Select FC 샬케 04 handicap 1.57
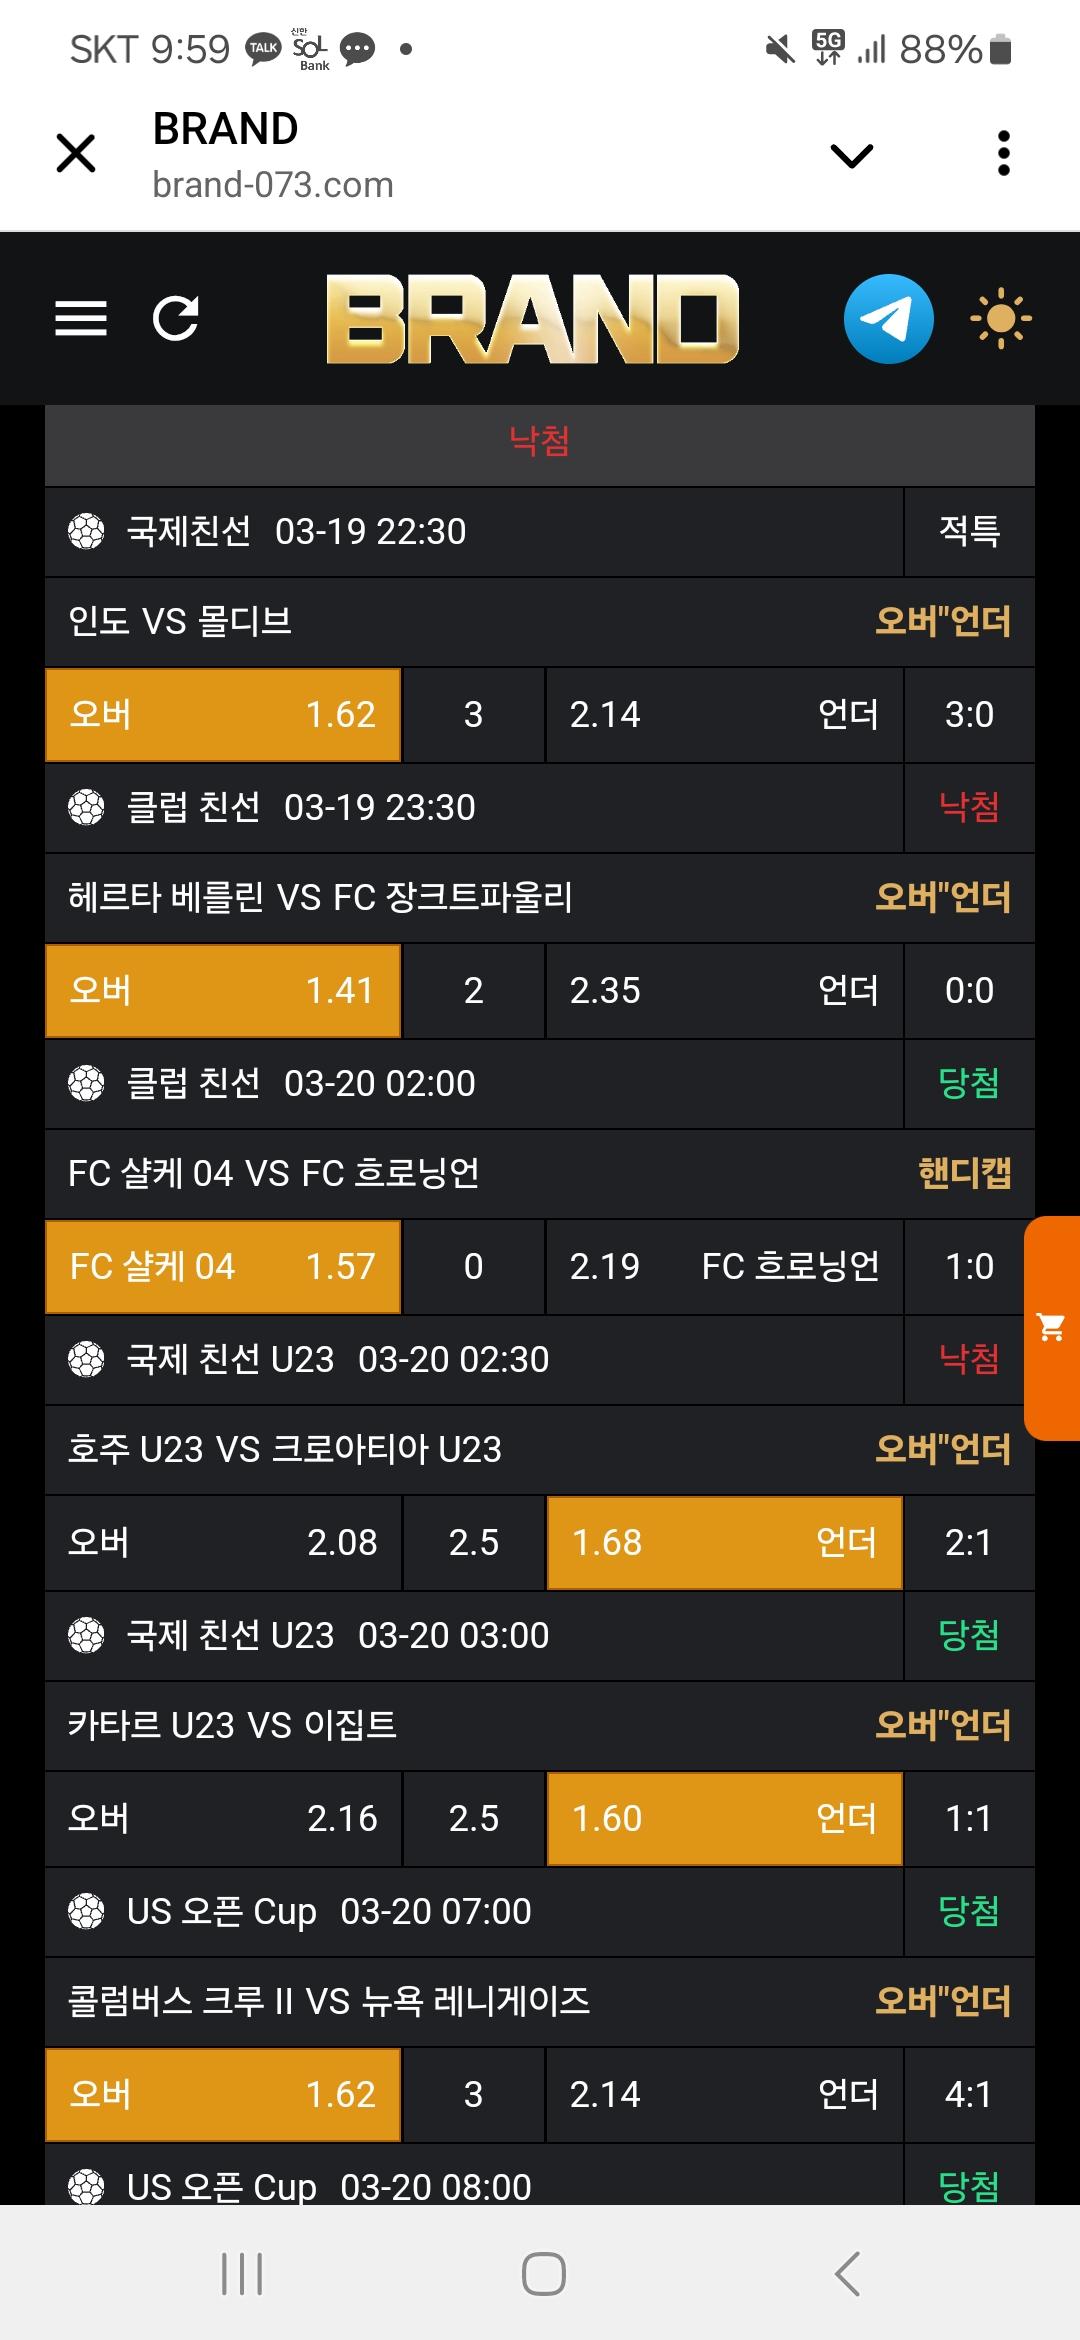This screenshot has height=2340, width=1080. (223, 1267)
